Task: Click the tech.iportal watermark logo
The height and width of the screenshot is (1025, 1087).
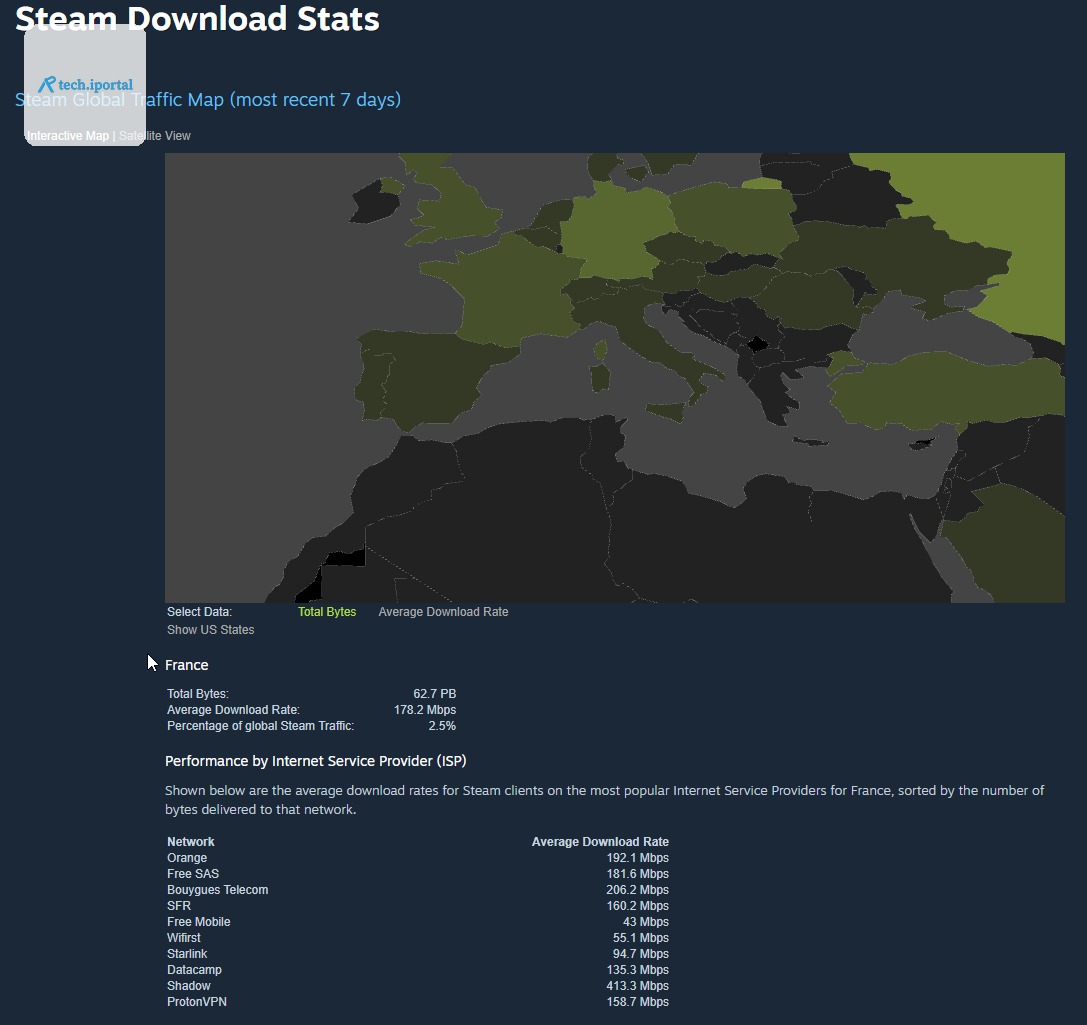Action: click(85, 85)
